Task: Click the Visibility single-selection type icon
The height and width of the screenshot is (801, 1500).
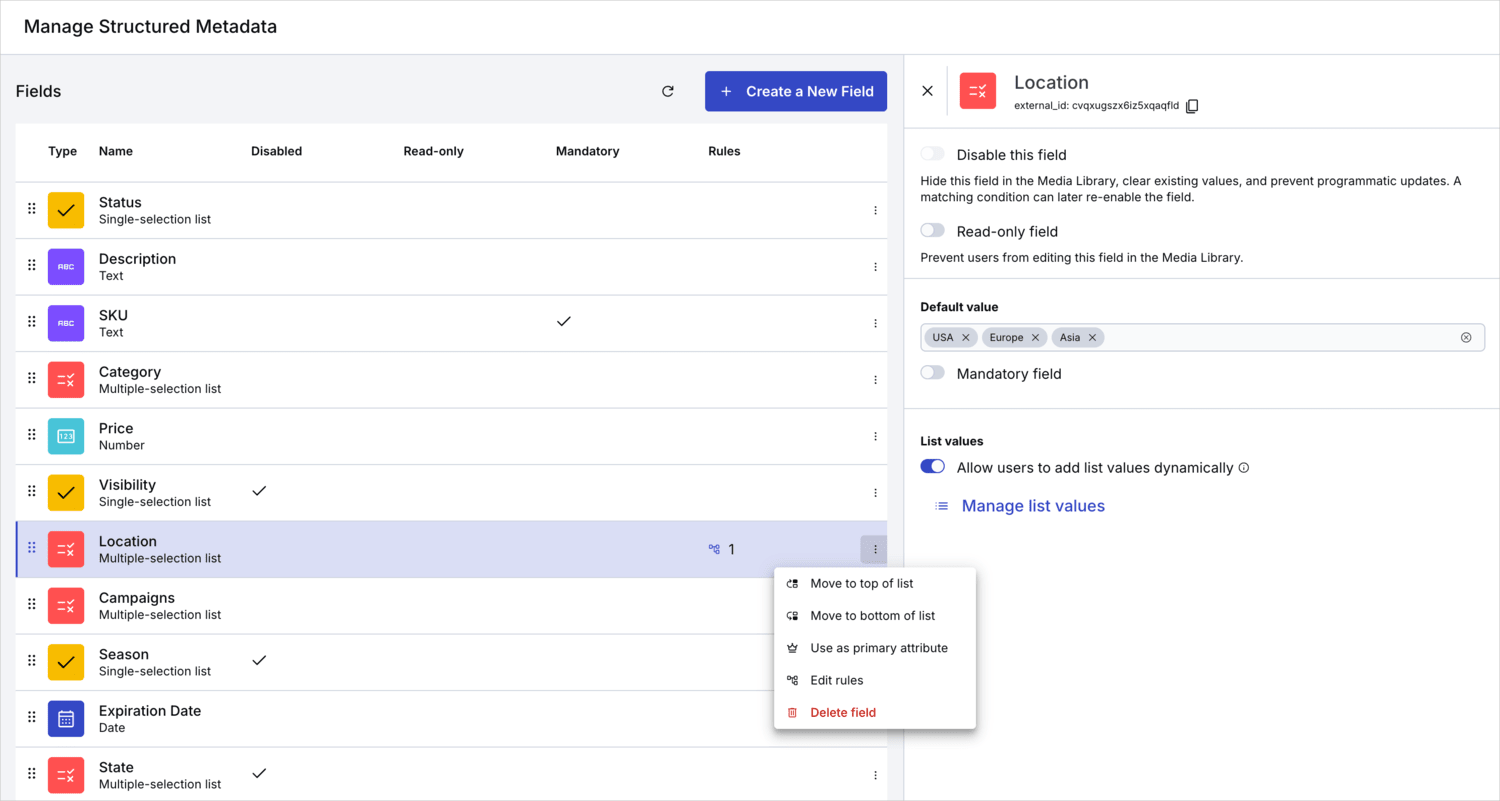Action: point(66,493)
